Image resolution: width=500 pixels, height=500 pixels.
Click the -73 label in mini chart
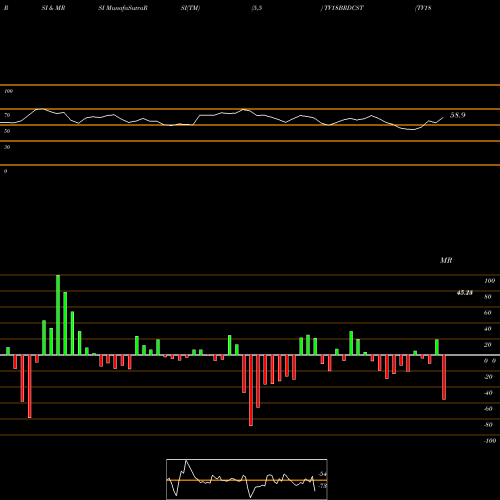pyautogui.click(x=322, y=486)
